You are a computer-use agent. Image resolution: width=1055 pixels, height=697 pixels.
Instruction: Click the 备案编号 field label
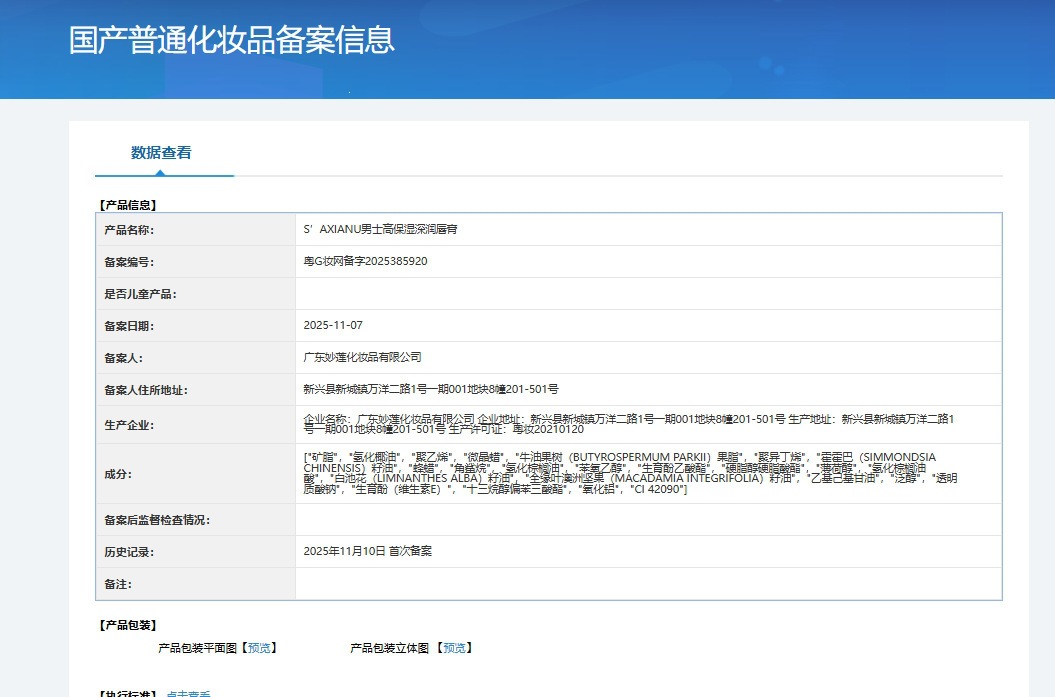coord(129,262)
